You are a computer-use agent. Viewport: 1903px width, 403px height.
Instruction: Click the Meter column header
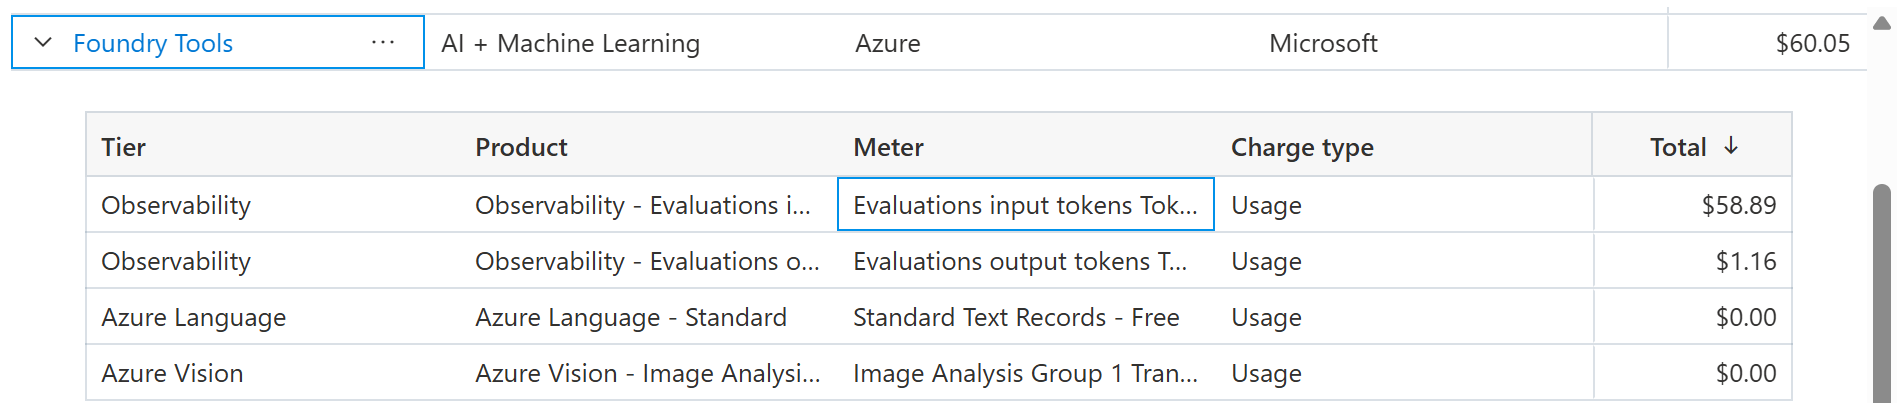pos(888,147)
